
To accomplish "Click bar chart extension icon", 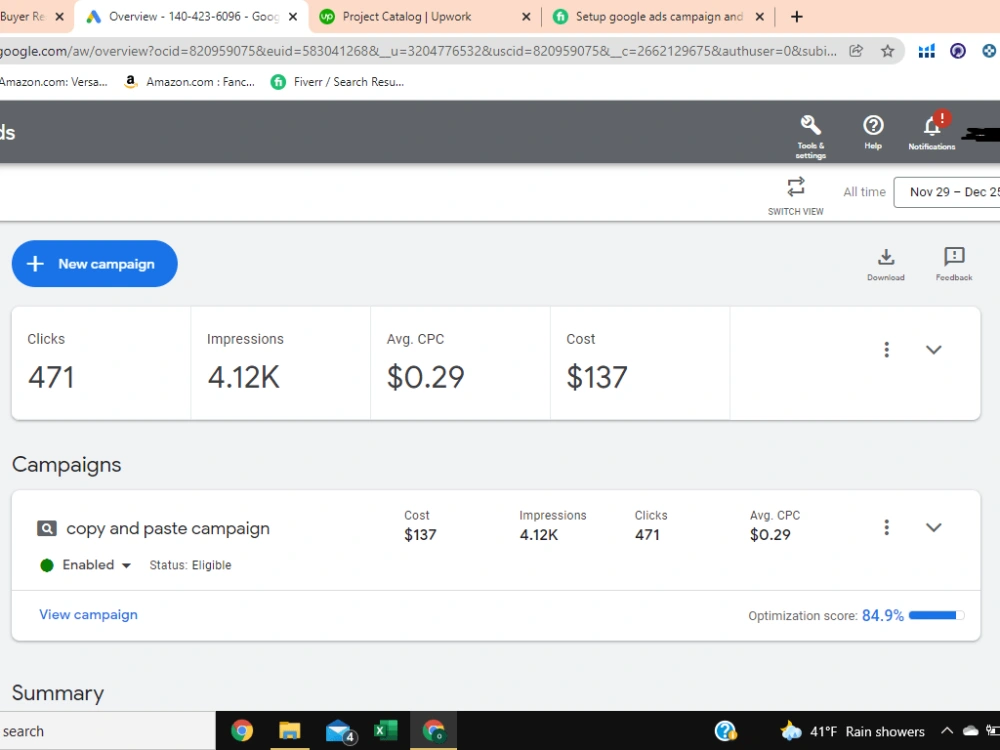I will click(x=926, y=51).
